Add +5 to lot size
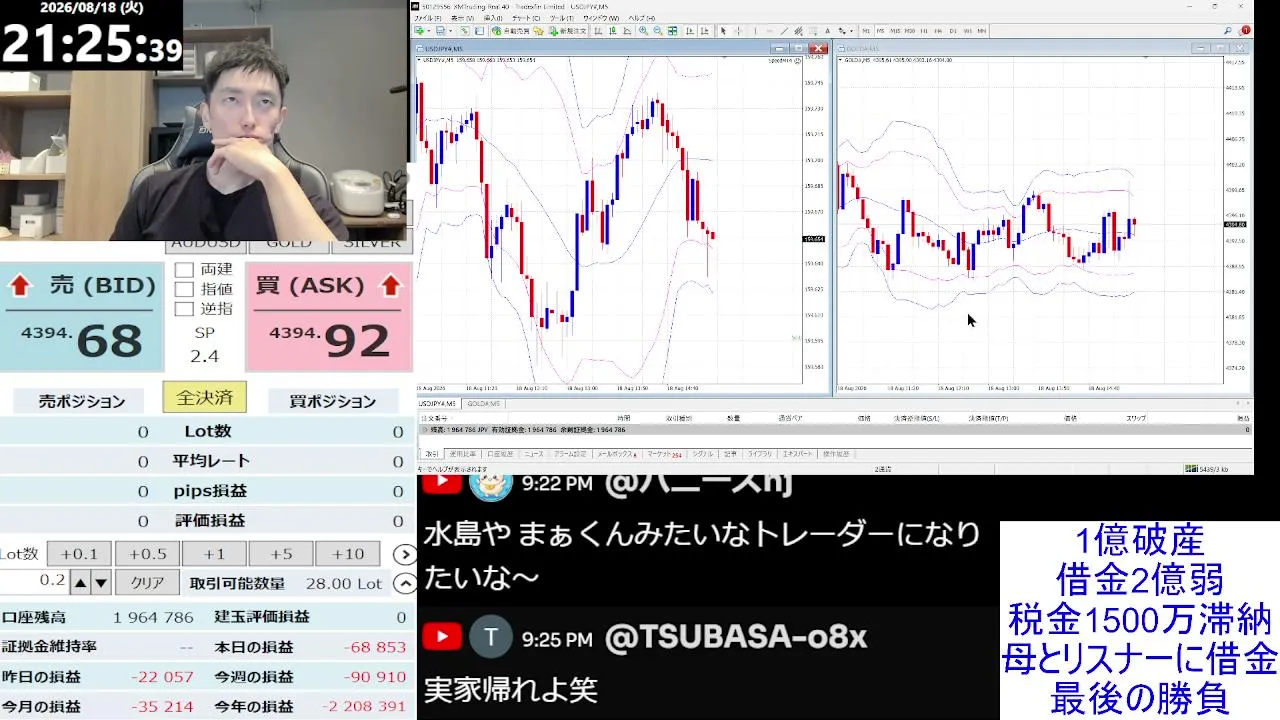 pyautogui.click(x=281, y=554)
